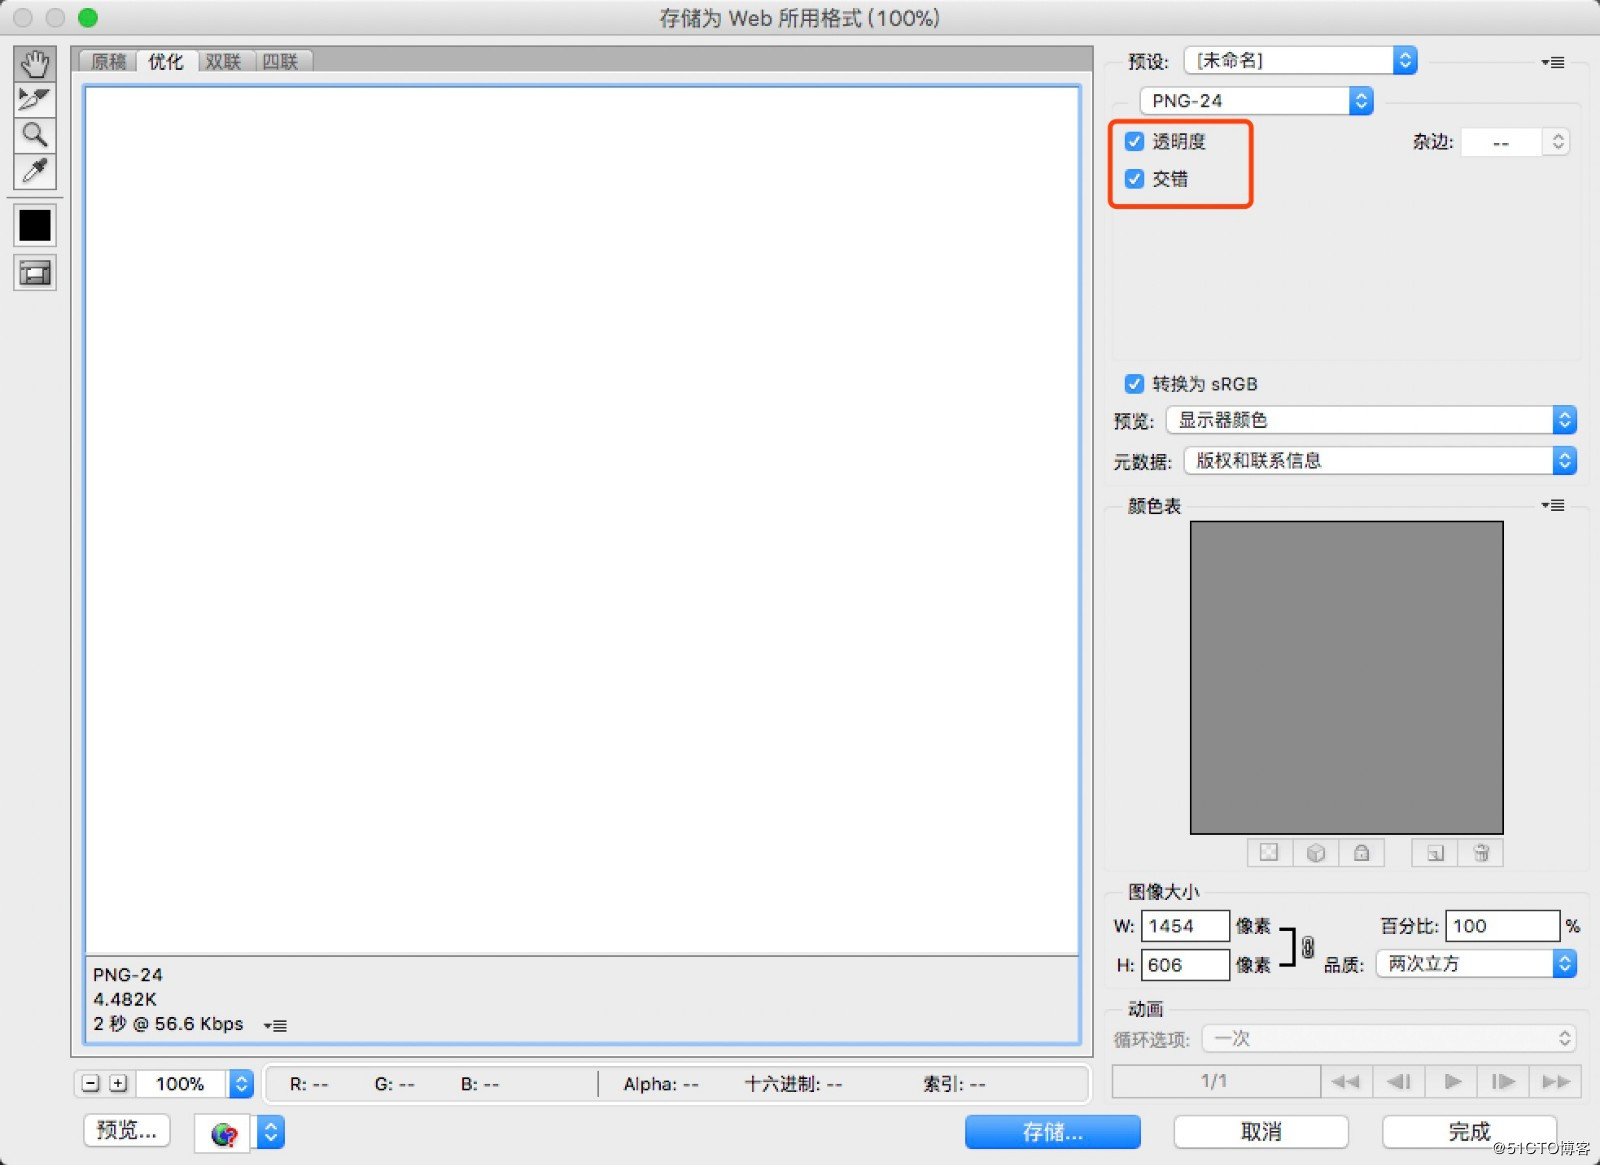The width and height of the screenshot is (1600, 1165).
Task: Click the zoom in plus button
Action: 118,1084
